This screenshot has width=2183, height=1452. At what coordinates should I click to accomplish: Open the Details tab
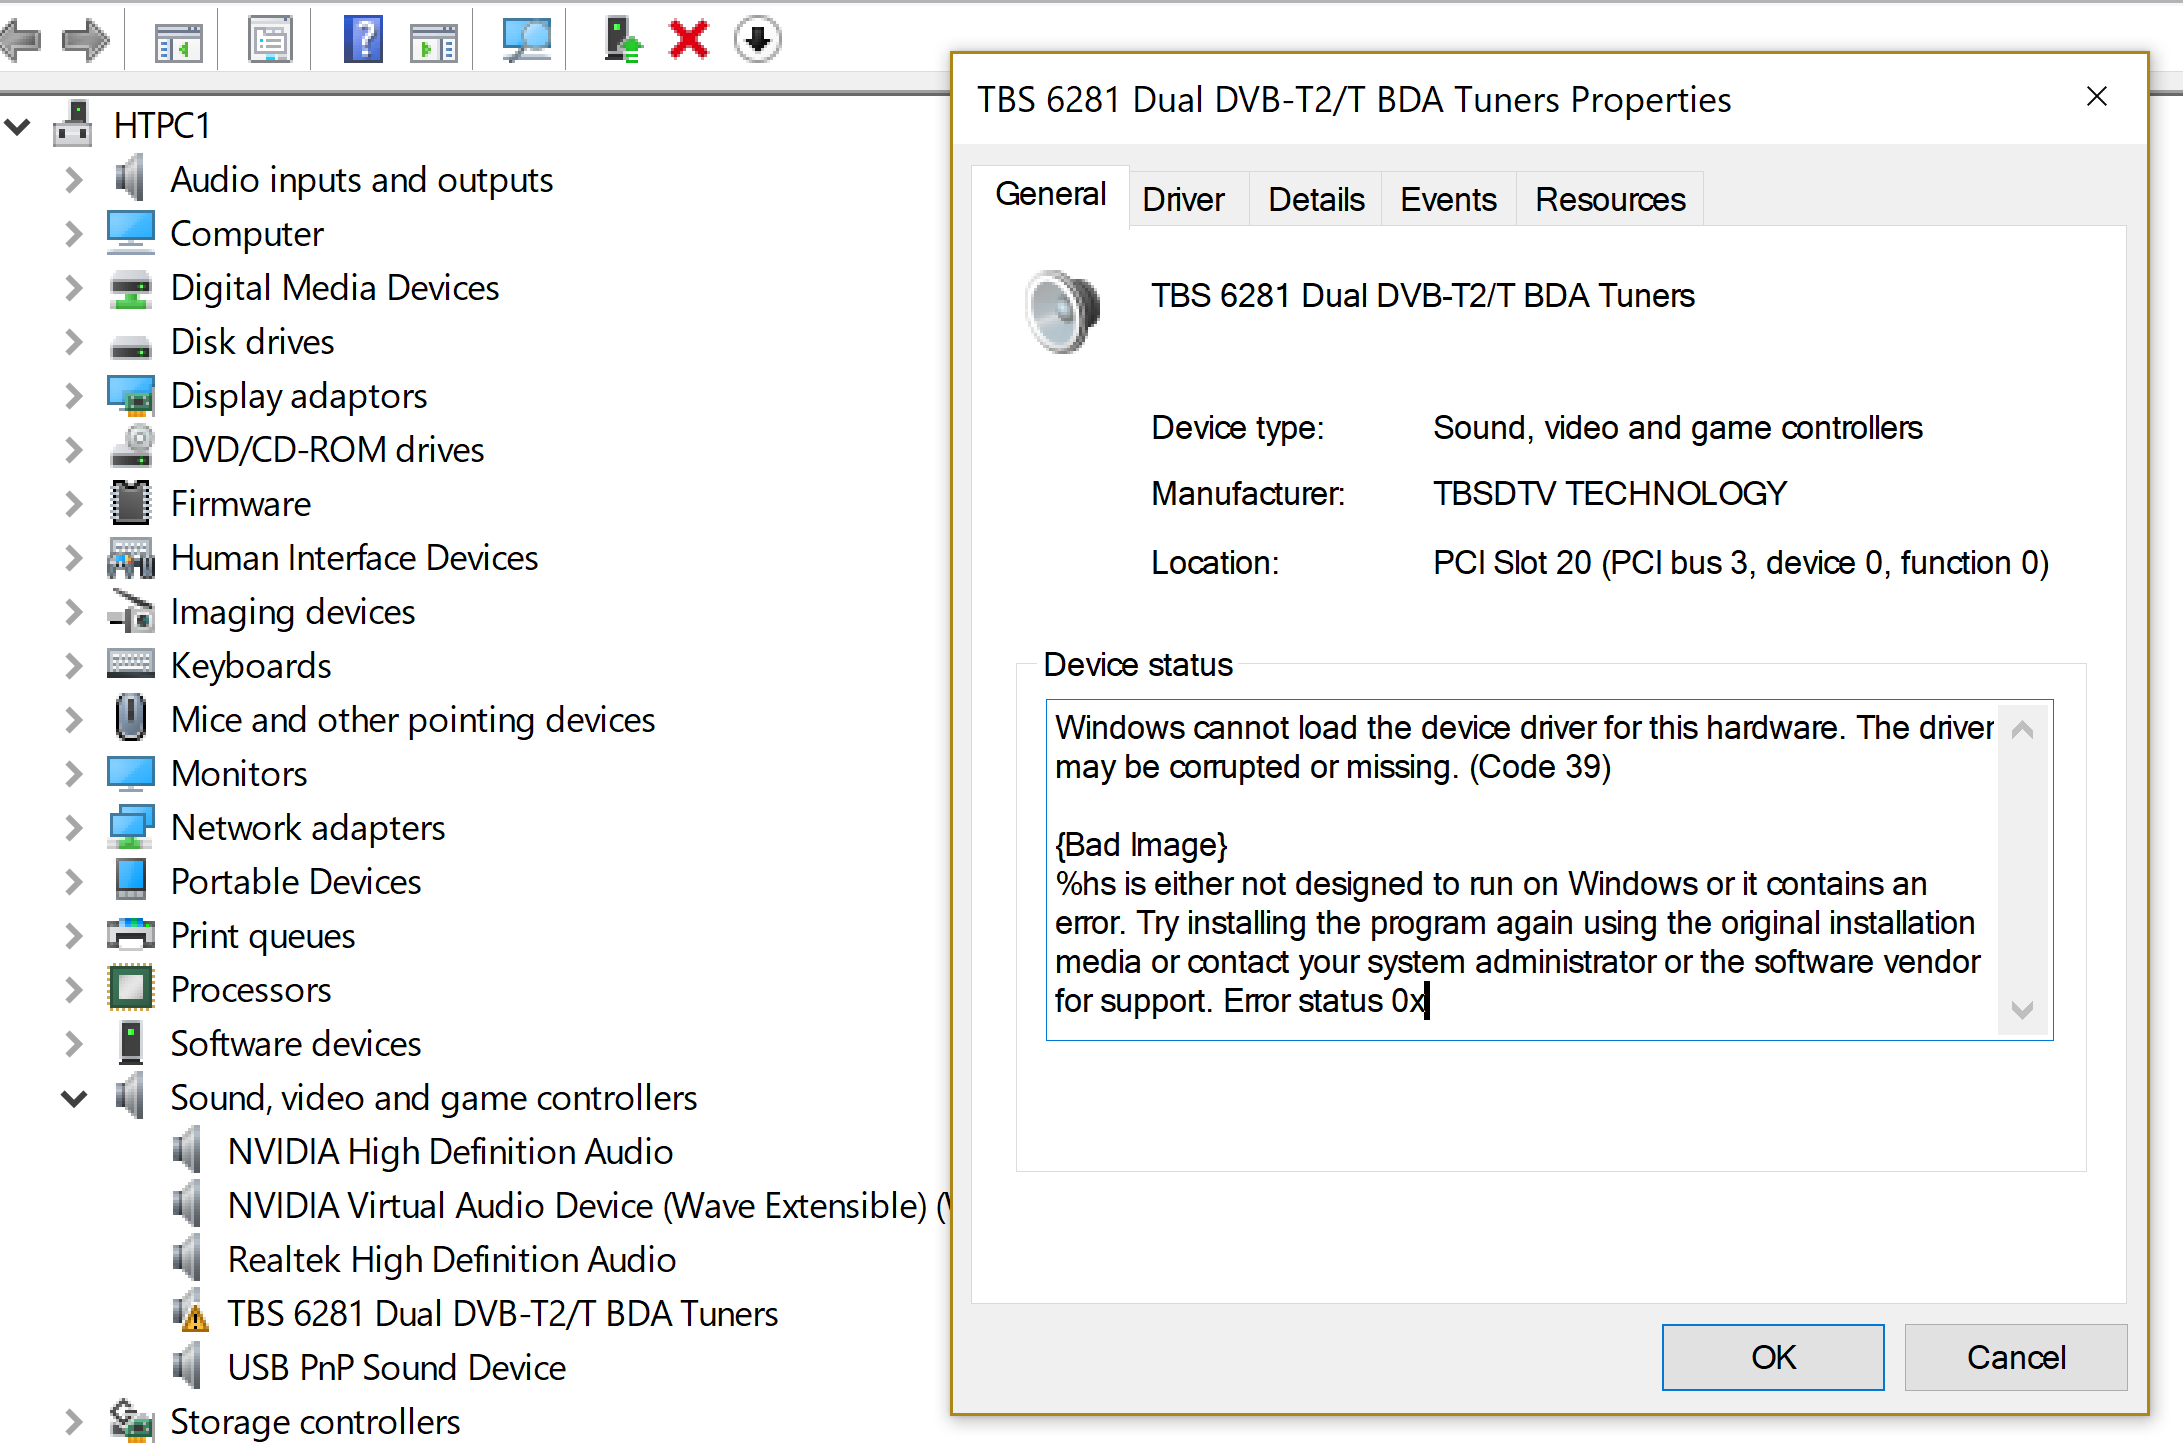click(x=1316, y=200)
